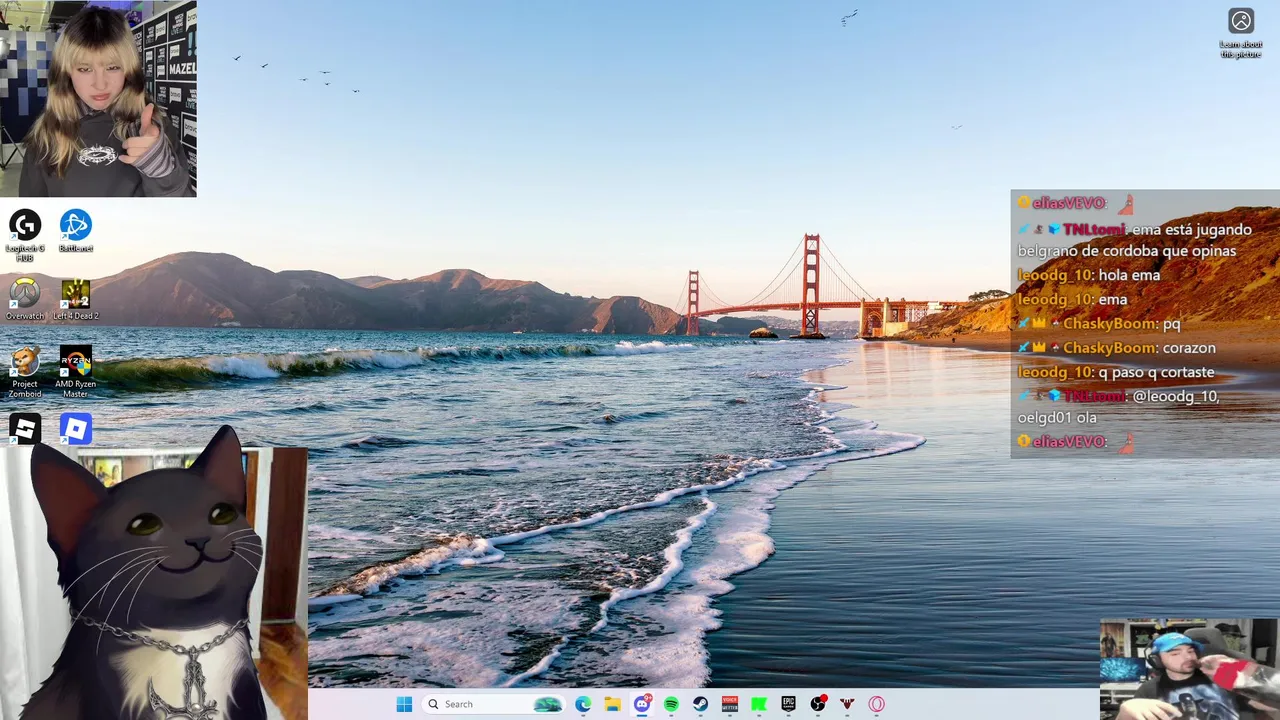The width and height of the screenshot is (1280, 720).
Task: Select the black Roblox desktop shortcut
Action: pyautogui.click(x=25, y=429)
